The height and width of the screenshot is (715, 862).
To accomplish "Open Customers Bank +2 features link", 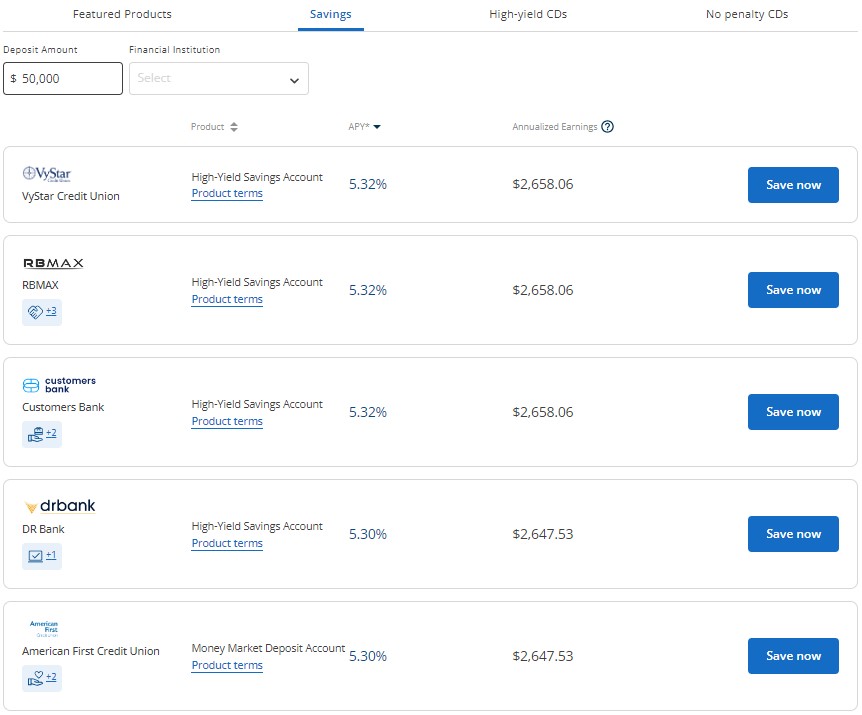I will click(51, 433).
